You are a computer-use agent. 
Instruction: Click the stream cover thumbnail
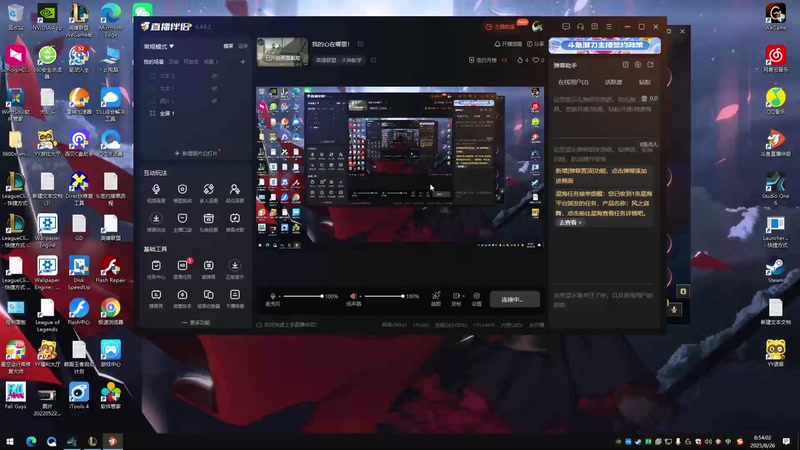click(x=282, y=52)
